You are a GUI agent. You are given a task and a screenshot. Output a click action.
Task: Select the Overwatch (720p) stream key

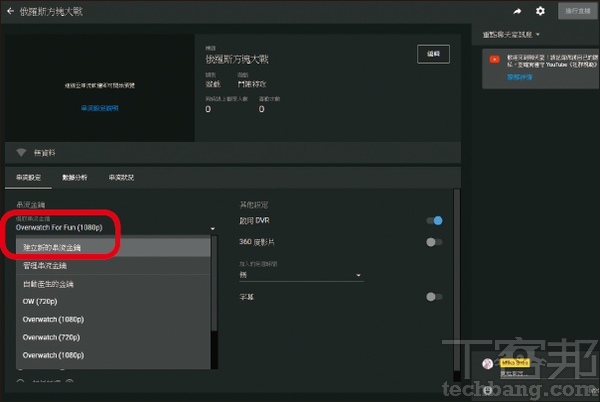[113, 337]
